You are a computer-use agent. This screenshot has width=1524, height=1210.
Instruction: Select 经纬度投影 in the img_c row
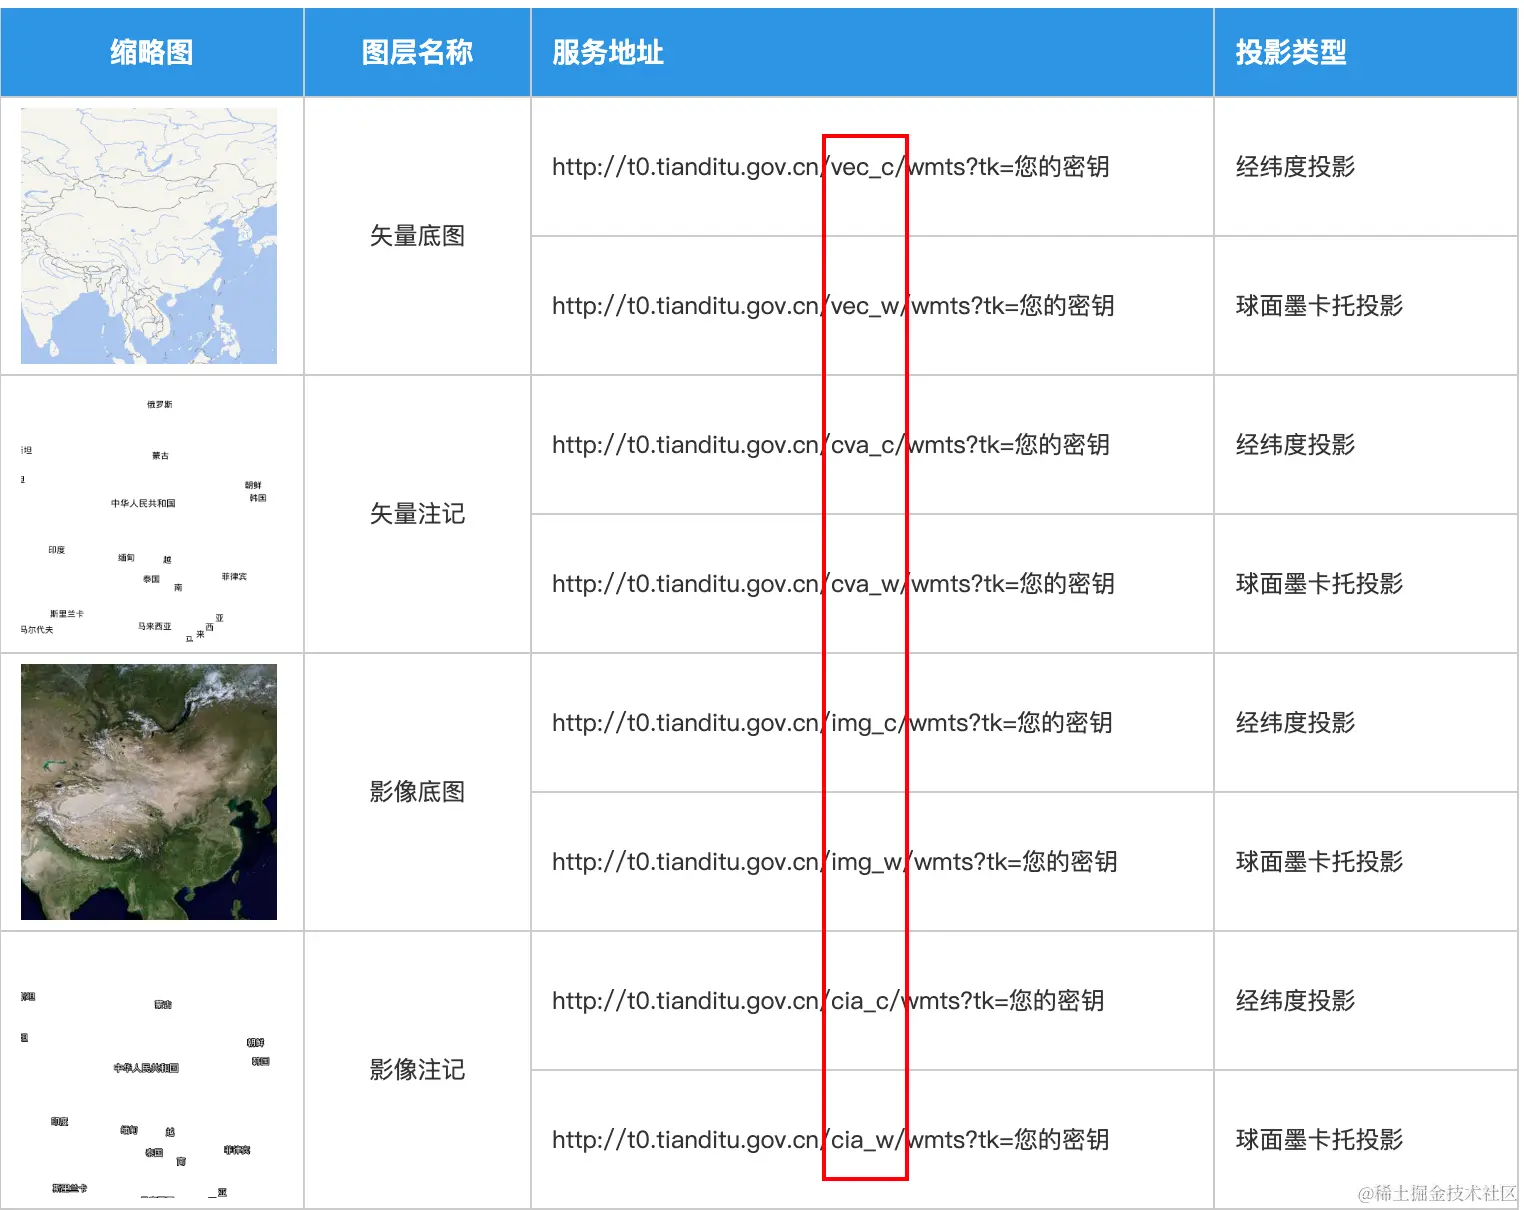[x=1295, y=723]
